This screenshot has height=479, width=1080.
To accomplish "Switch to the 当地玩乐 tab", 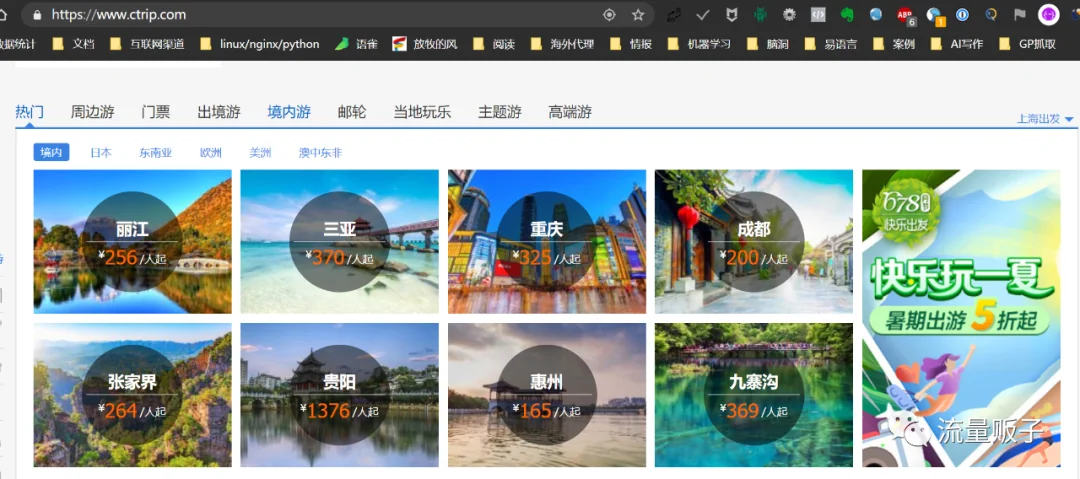I will [x=422, y=112].
